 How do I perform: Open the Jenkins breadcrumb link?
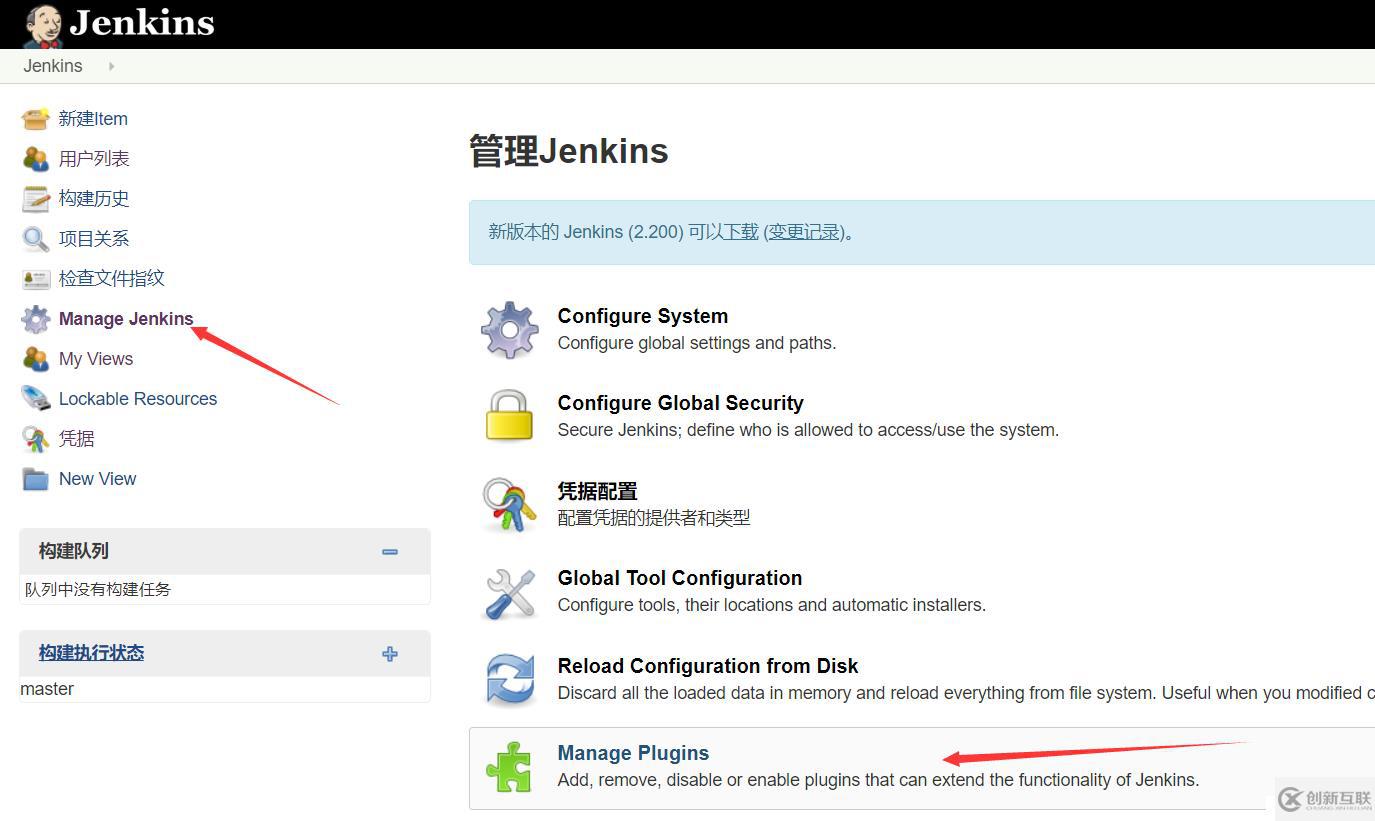[x=53, y=66]
